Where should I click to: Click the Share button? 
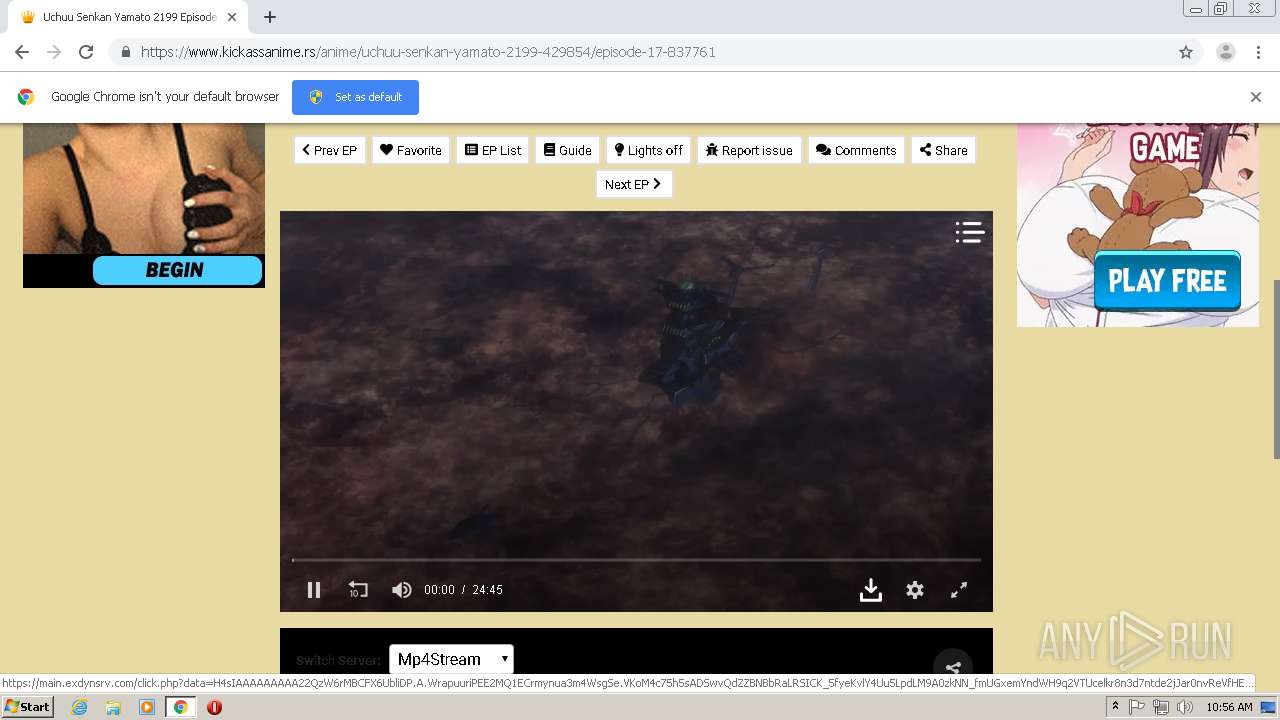(x=943, y=150)
